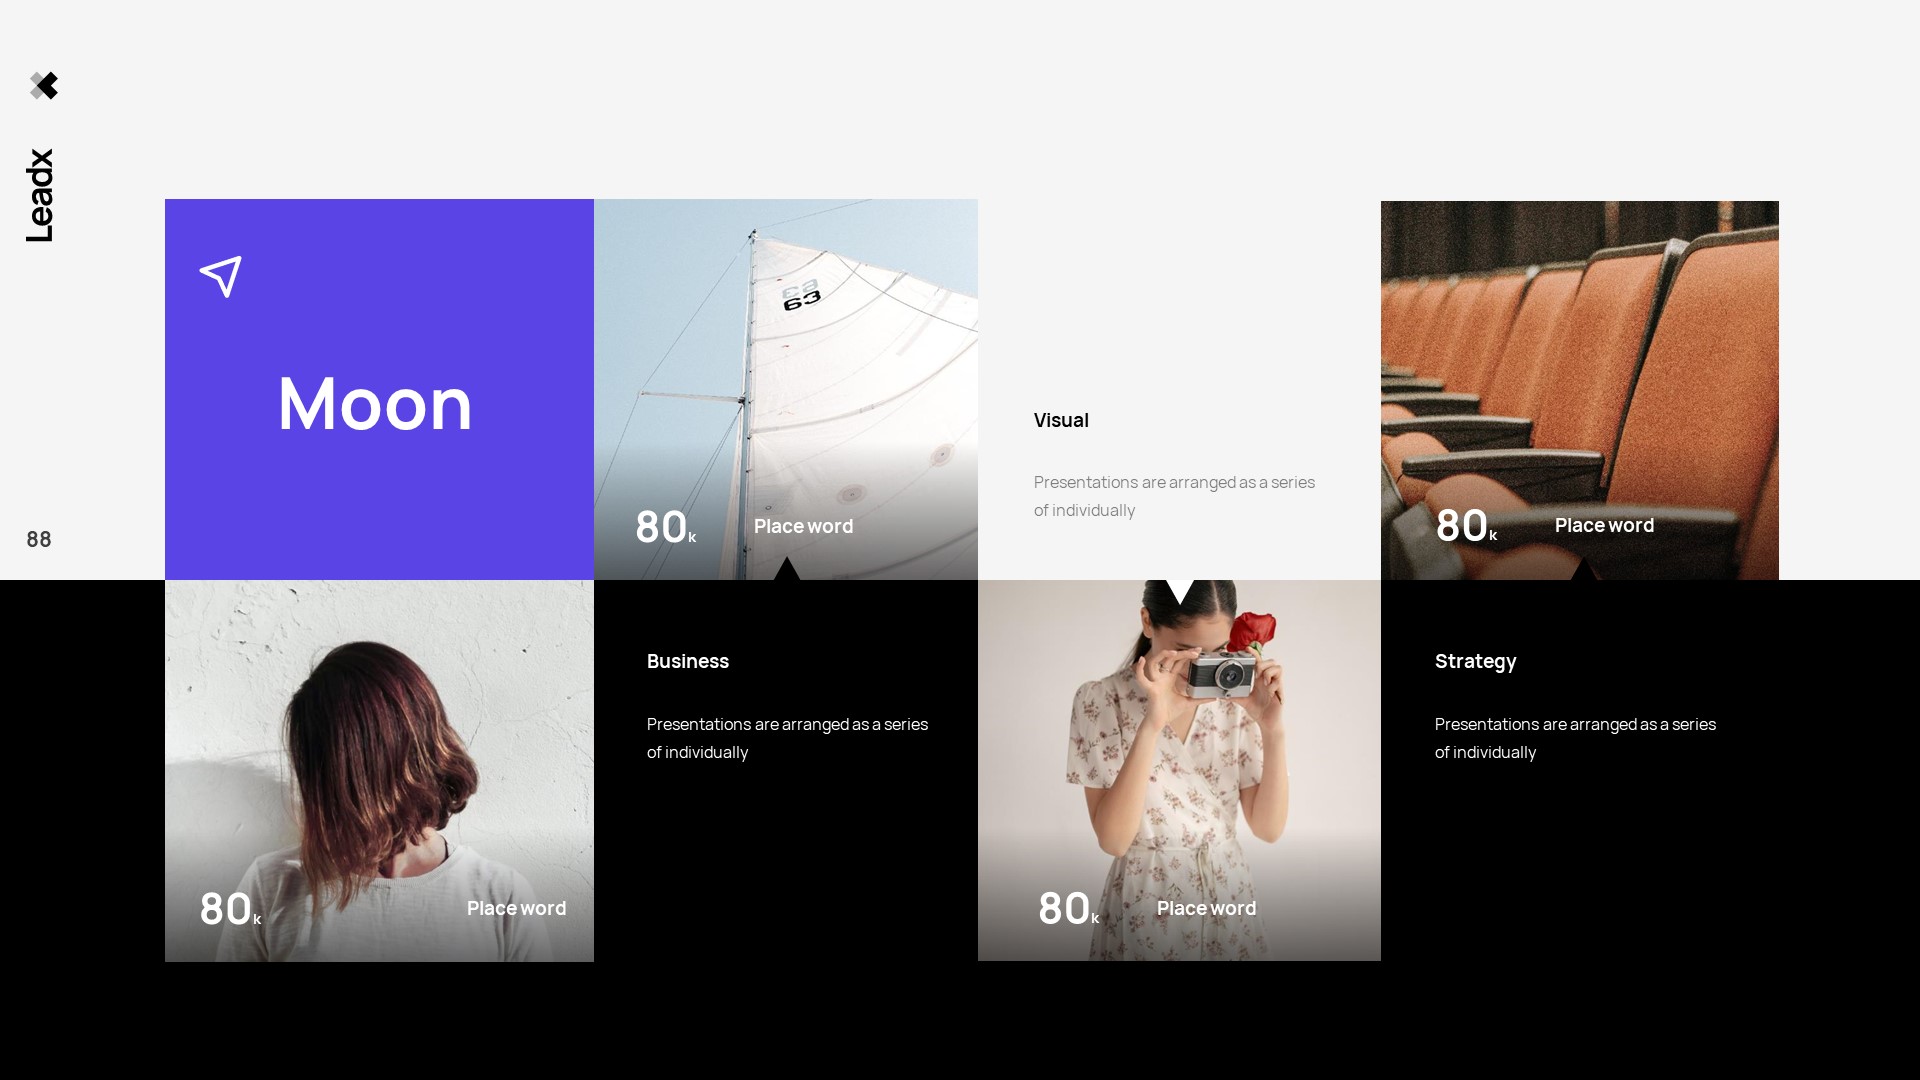Click the page number 88
The image size is (1920, 1080).
(39, 540)
